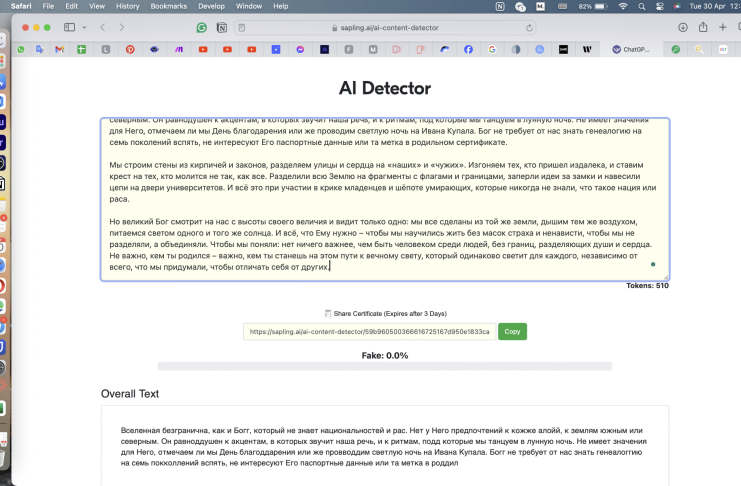Go forward with the forward arrow
Image resolution: width=741 pixels, height=486 pixels.
tap(121, 27)
